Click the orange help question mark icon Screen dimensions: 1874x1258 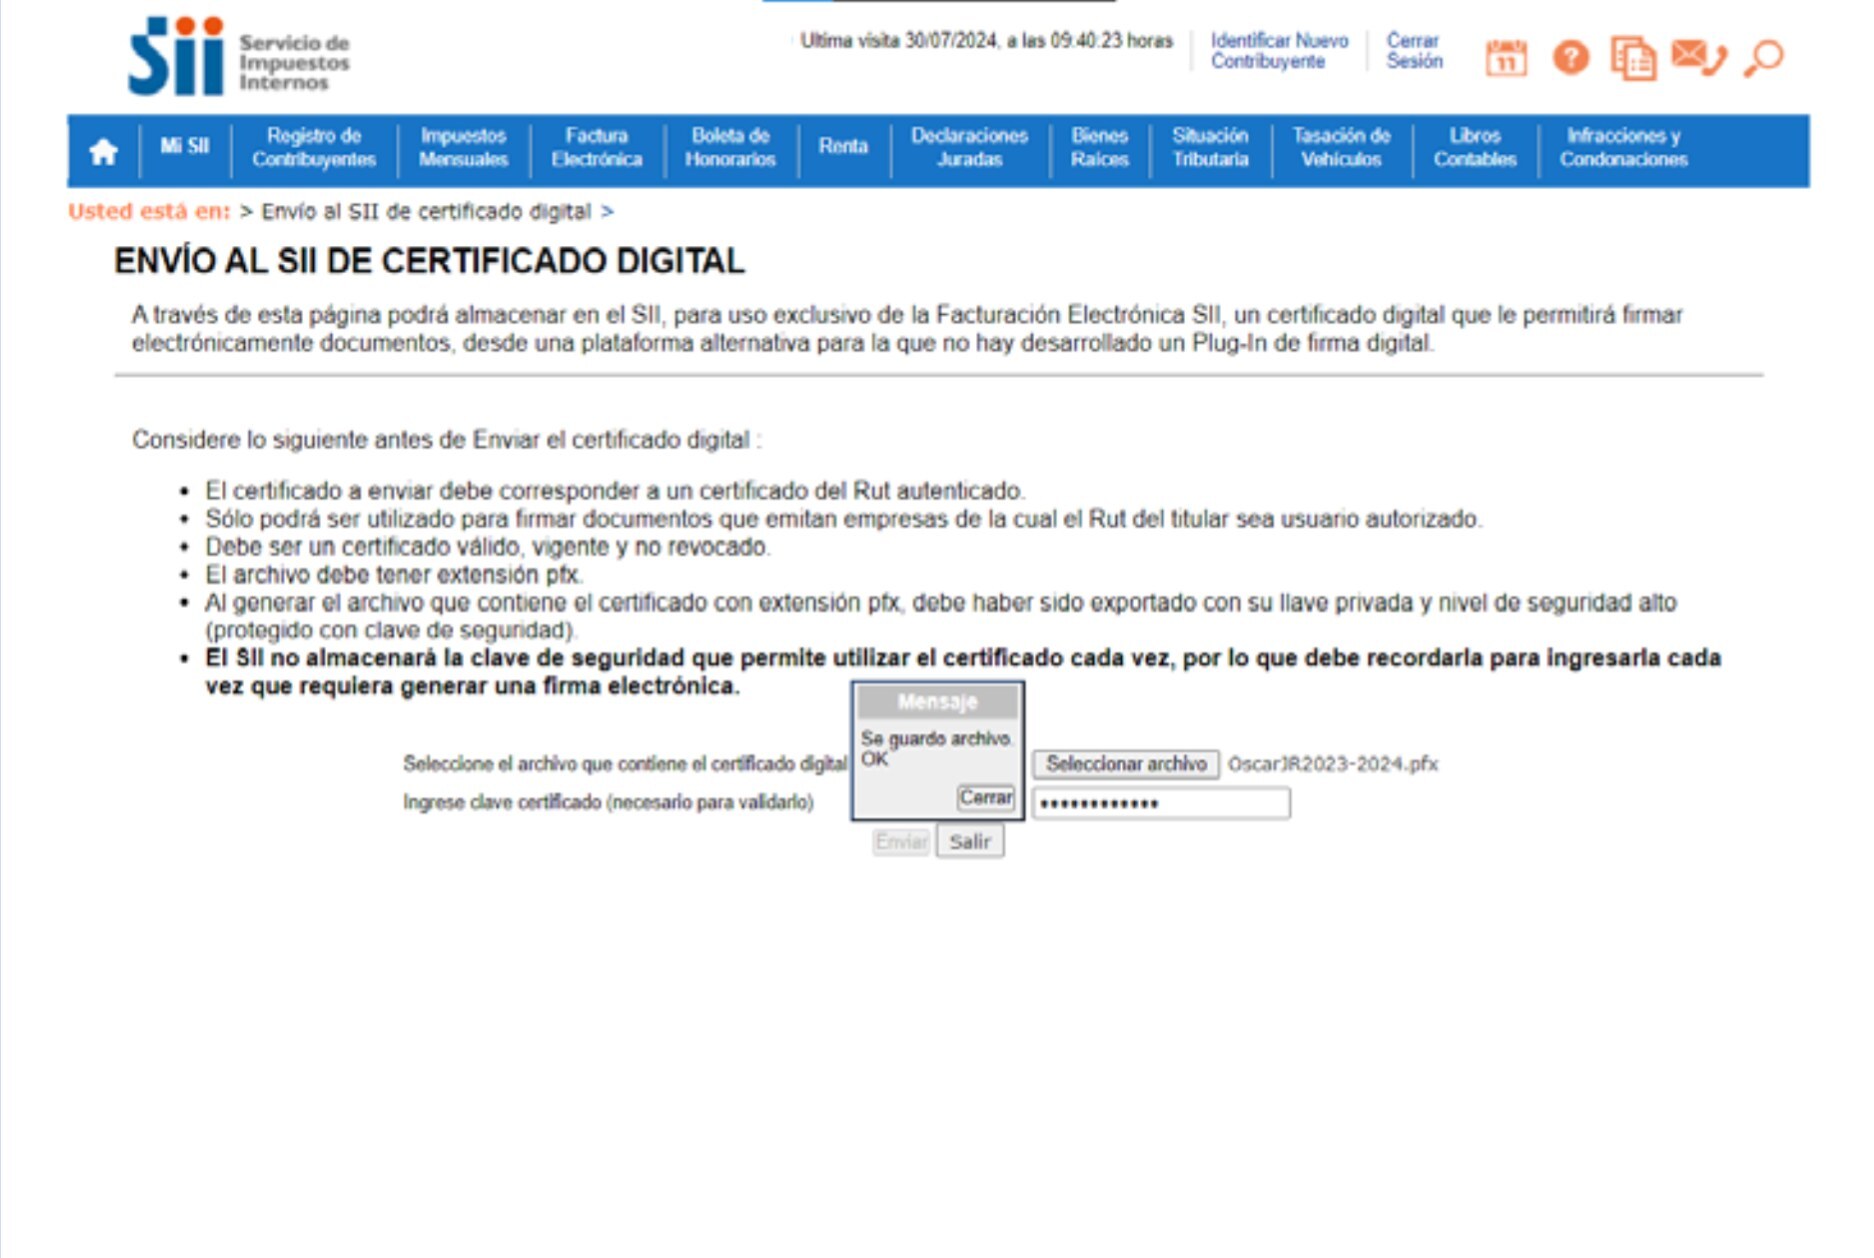1570,58
